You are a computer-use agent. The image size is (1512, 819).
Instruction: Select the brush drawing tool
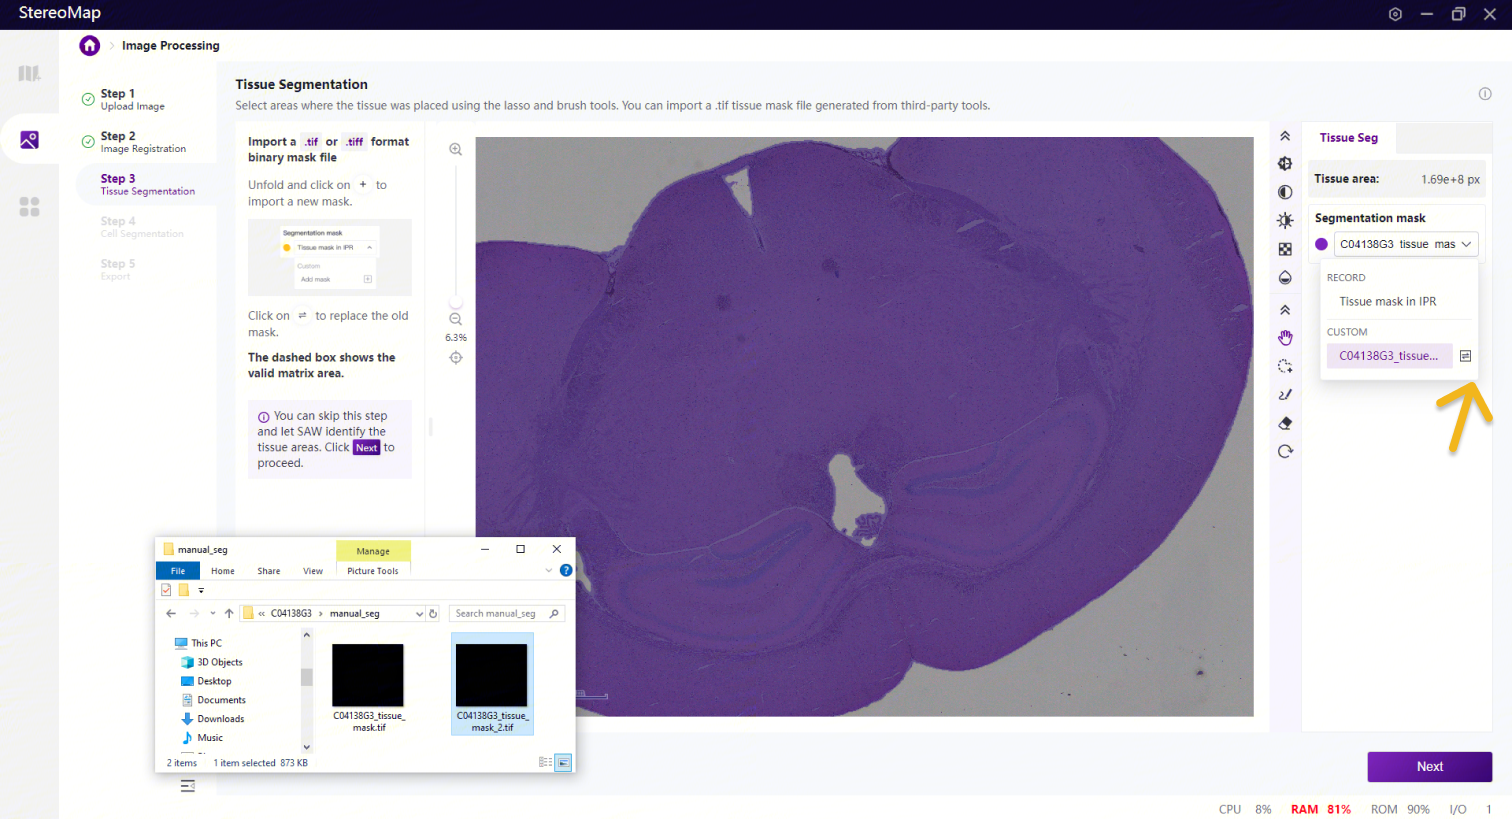point(1285,395)
